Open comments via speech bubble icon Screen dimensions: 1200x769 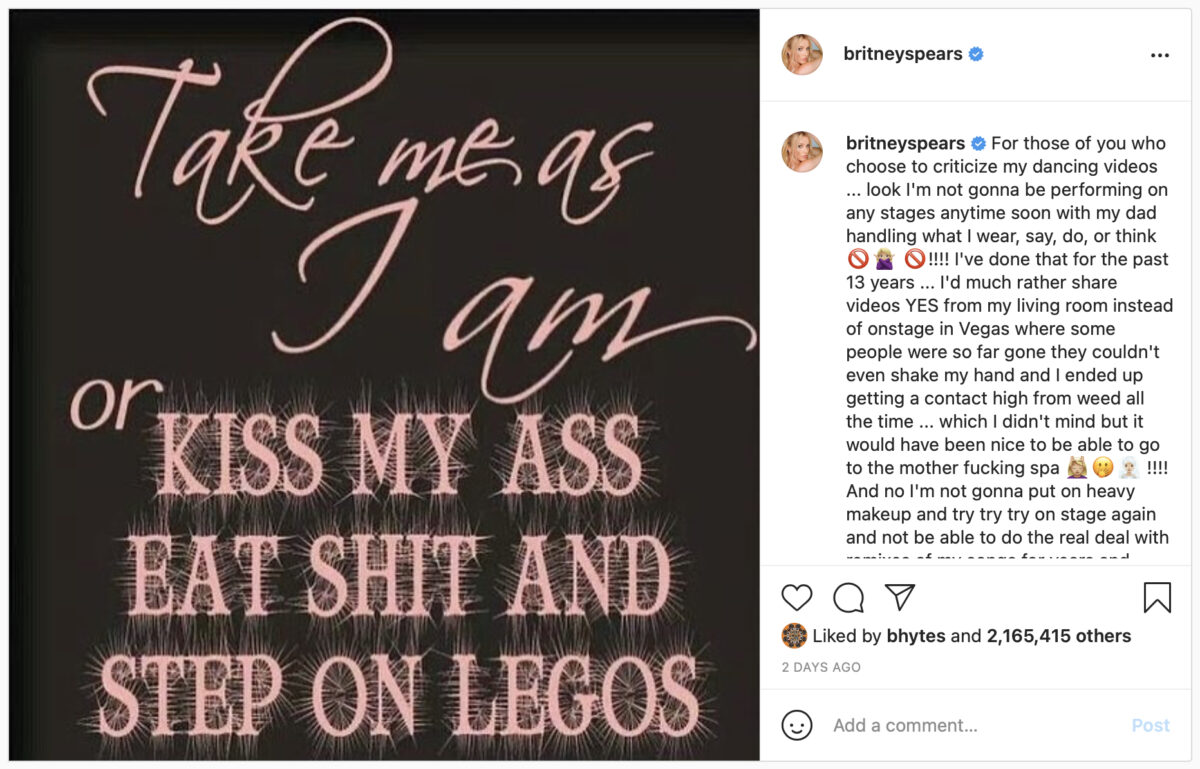(848, 597)
